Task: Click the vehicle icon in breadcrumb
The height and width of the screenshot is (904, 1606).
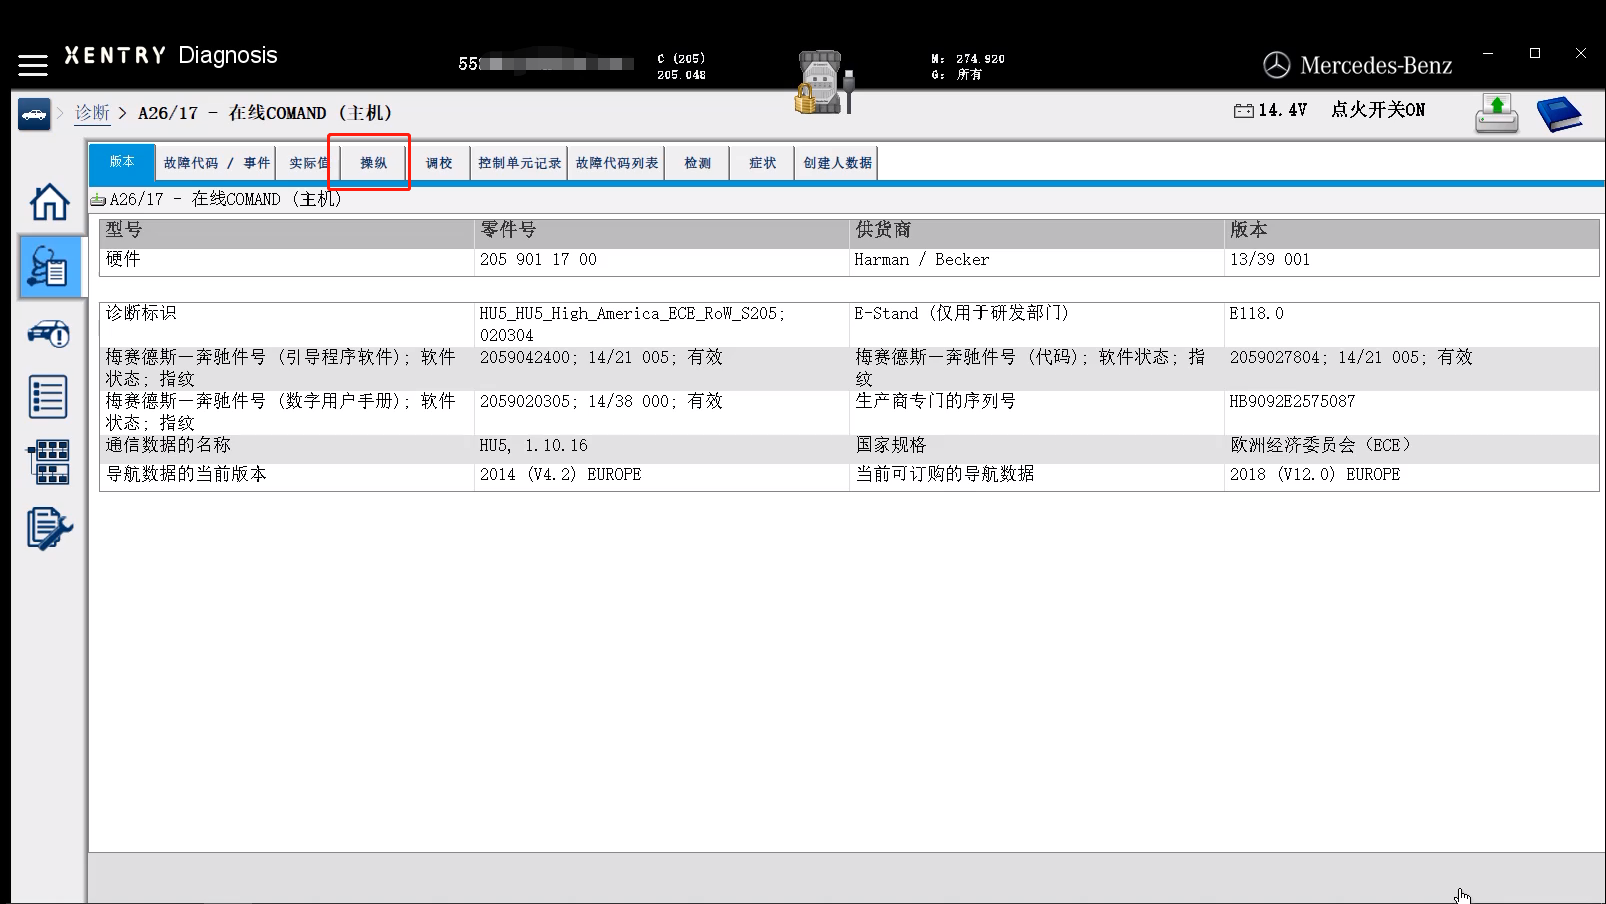Action: 34,114
